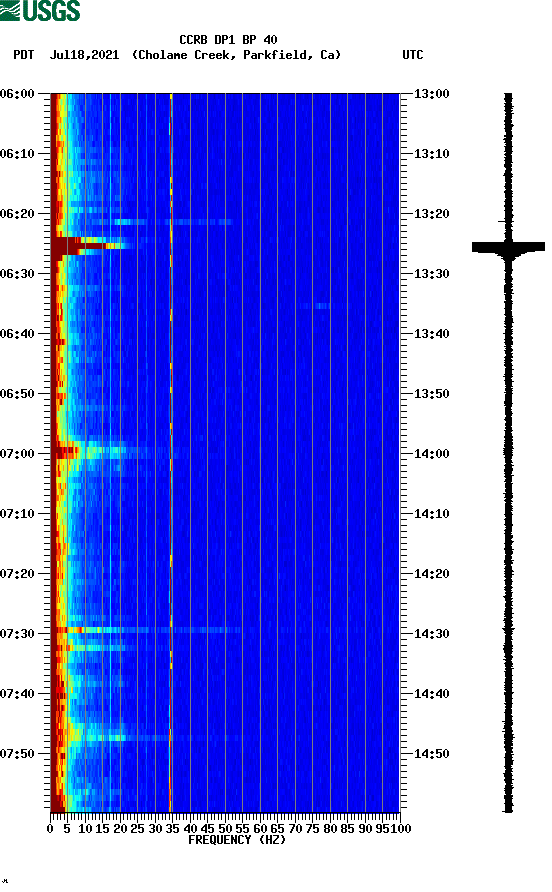Click the '06:30' PDT time label

[18, 274]
